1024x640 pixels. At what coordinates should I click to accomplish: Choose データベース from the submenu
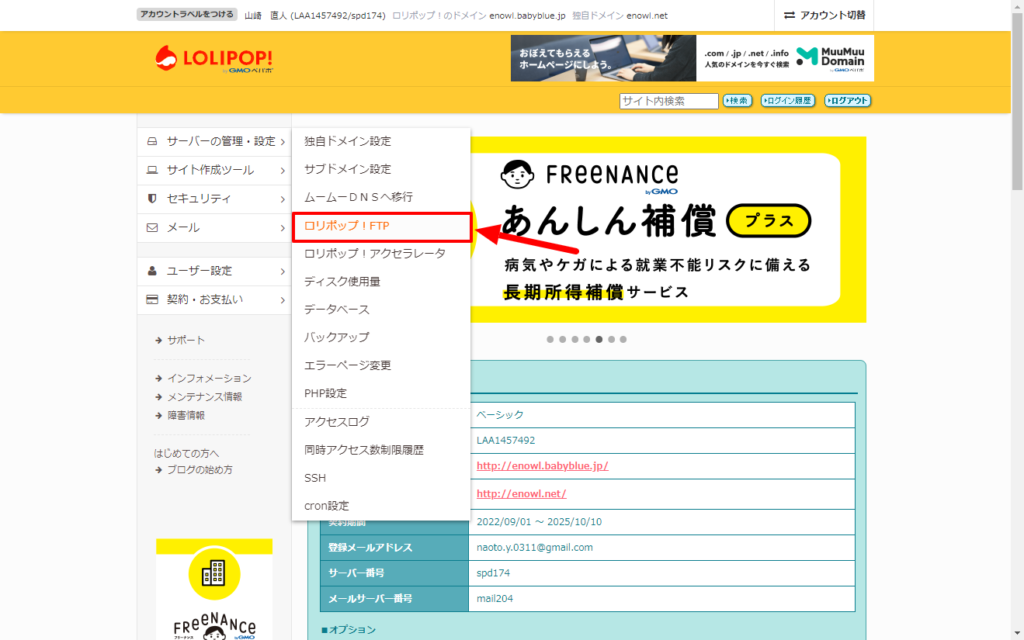pyautogui.click(x=337, y=309)
